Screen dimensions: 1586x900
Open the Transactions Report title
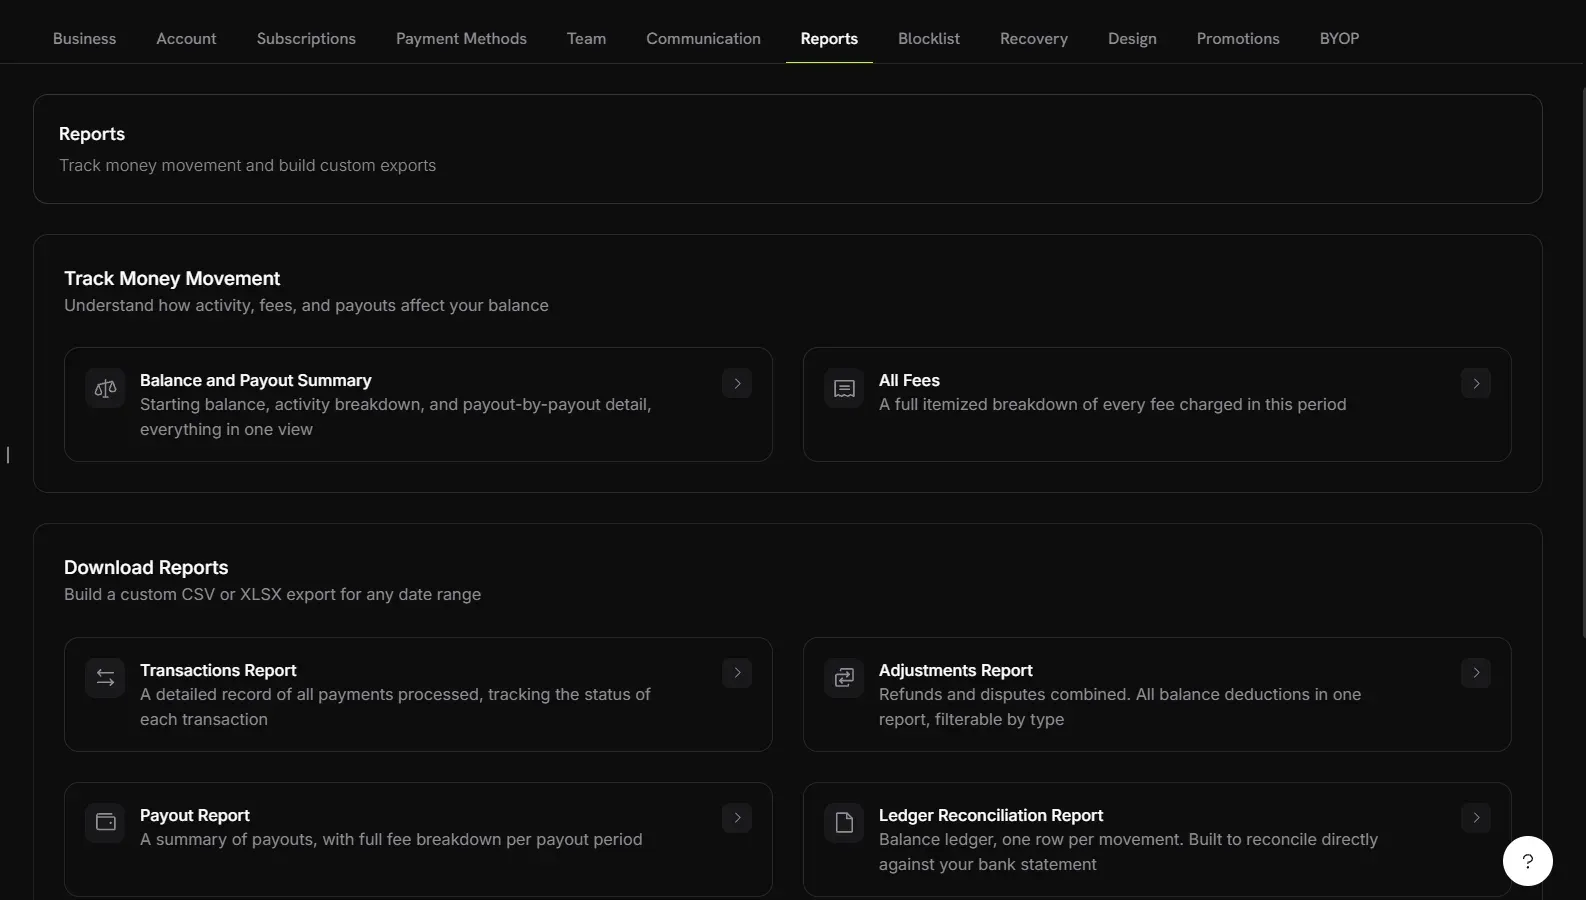click(218, 670)
